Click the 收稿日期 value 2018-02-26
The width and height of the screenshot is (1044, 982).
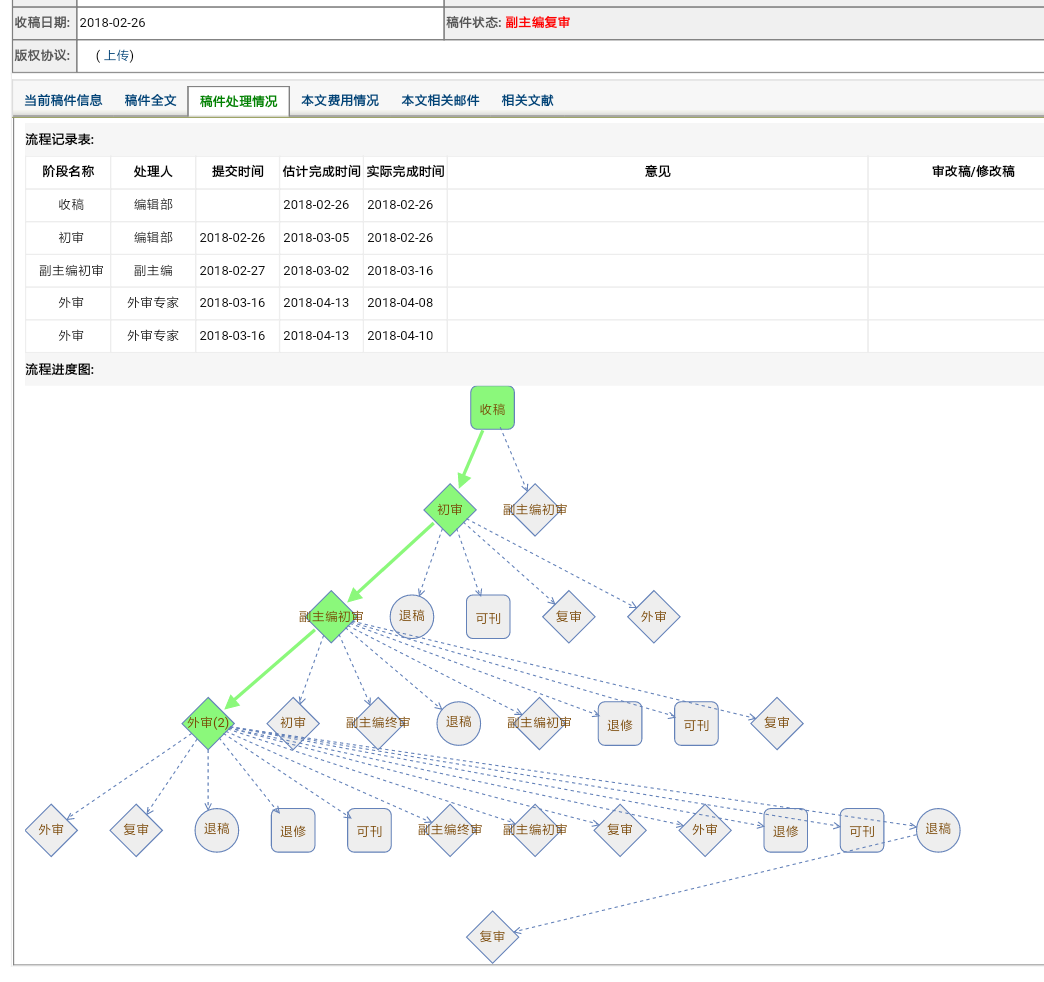click(x=113, y=23)
